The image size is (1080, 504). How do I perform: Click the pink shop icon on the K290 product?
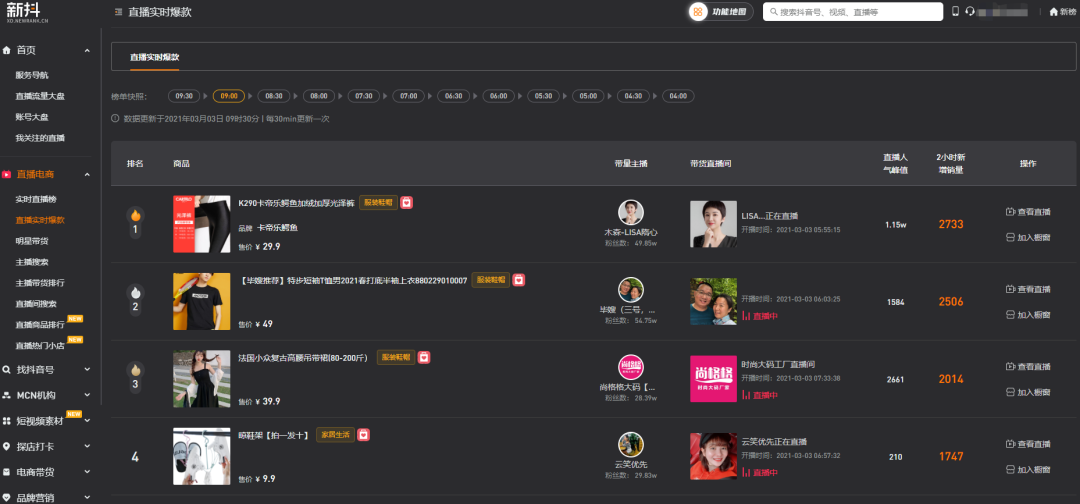407,202
